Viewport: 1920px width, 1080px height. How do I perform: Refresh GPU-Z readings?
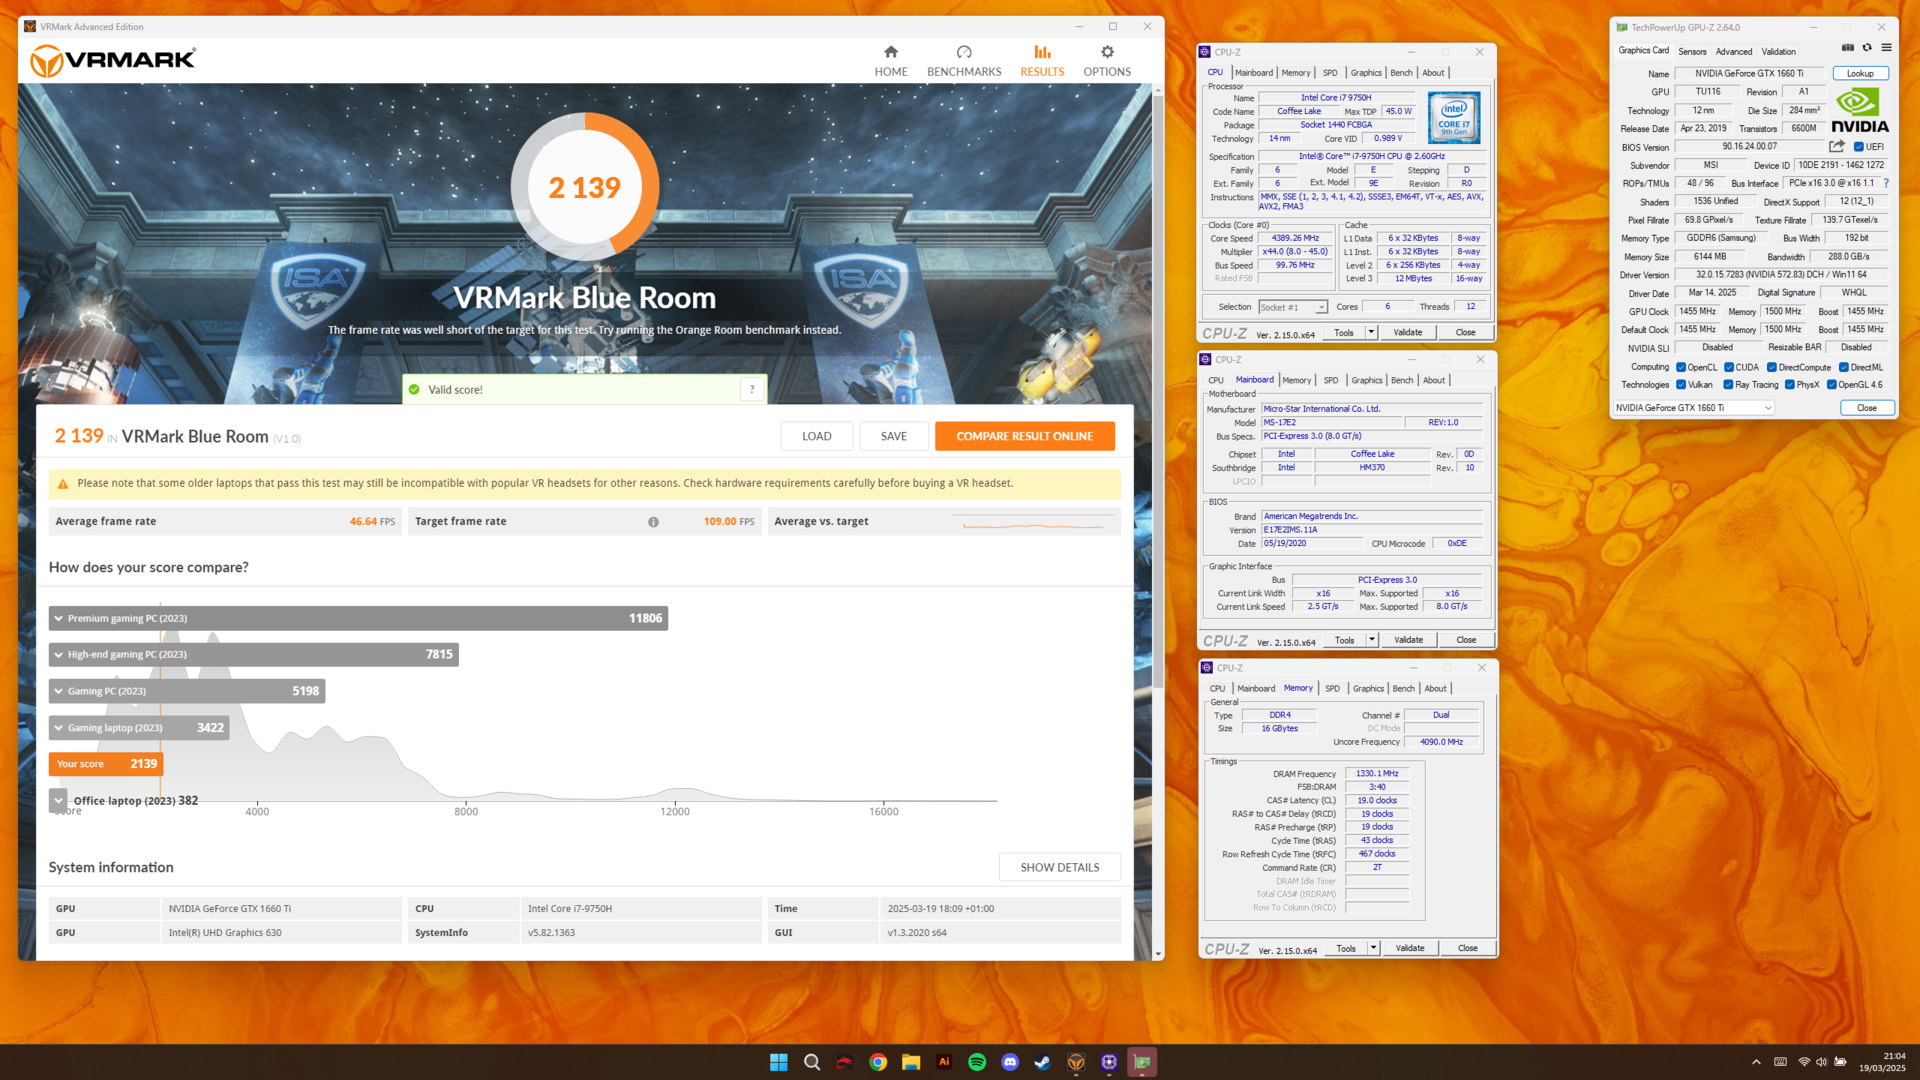coord(1867,47)
